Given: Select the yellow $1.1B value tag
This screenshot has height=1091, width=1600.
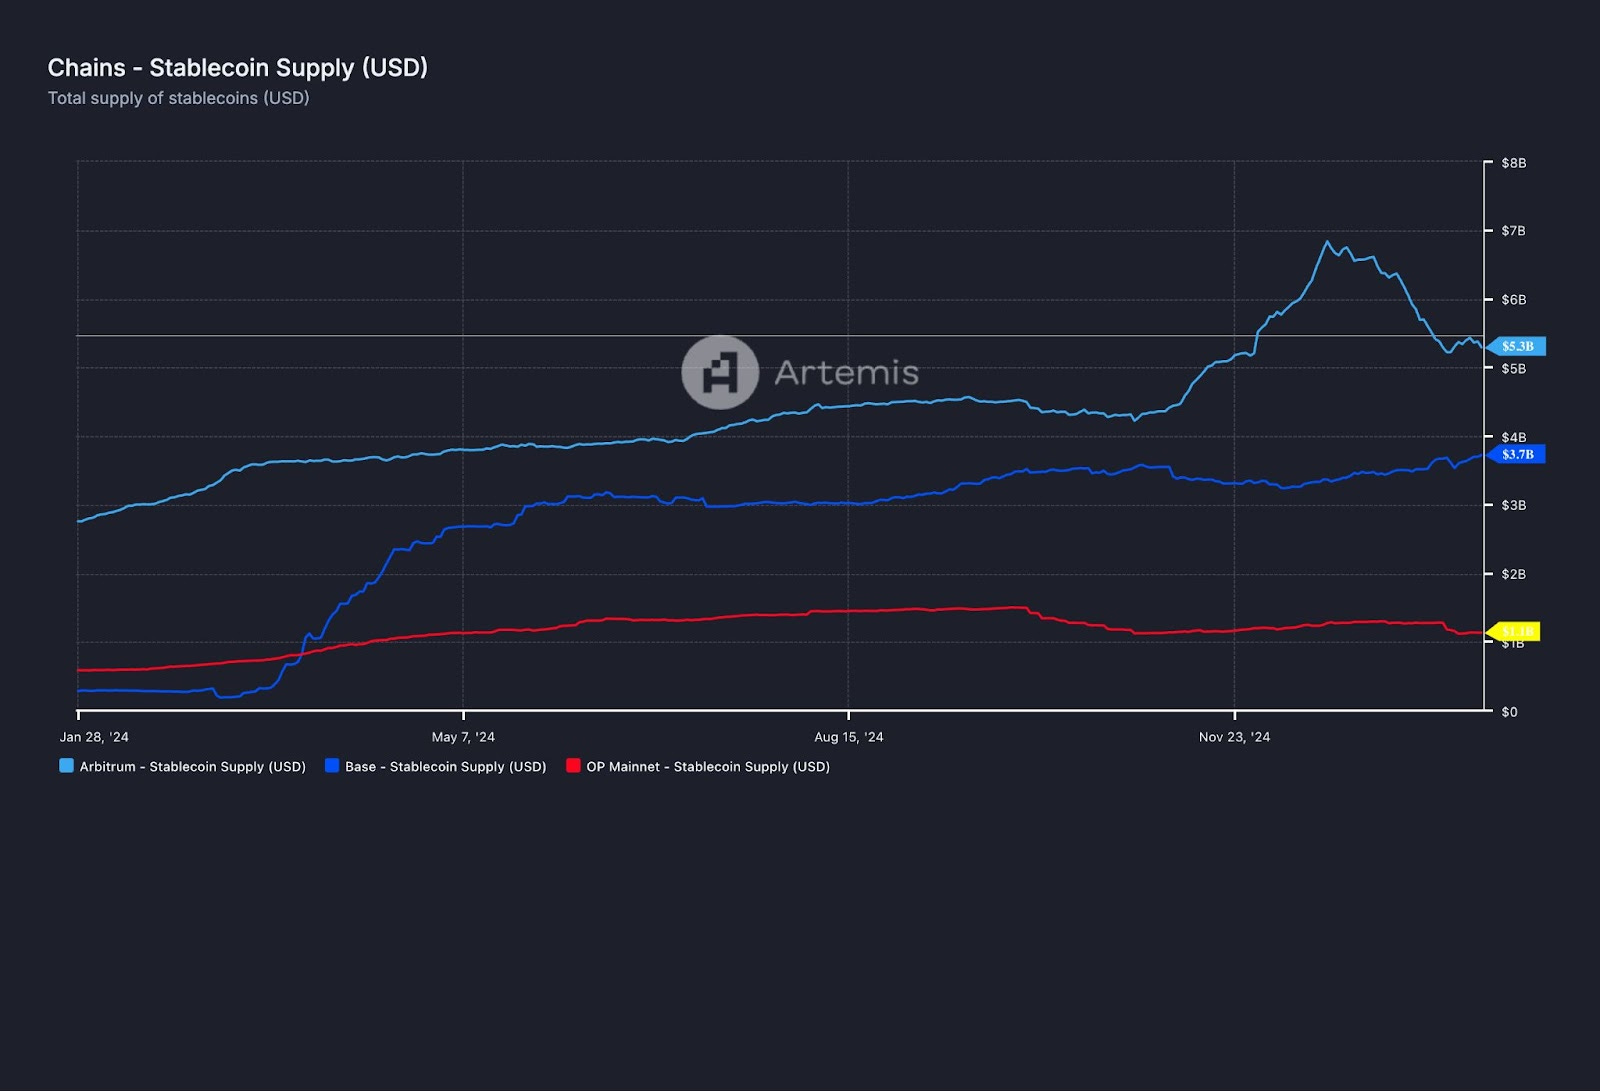Looking at the screenshot, I should [1515, 631].
